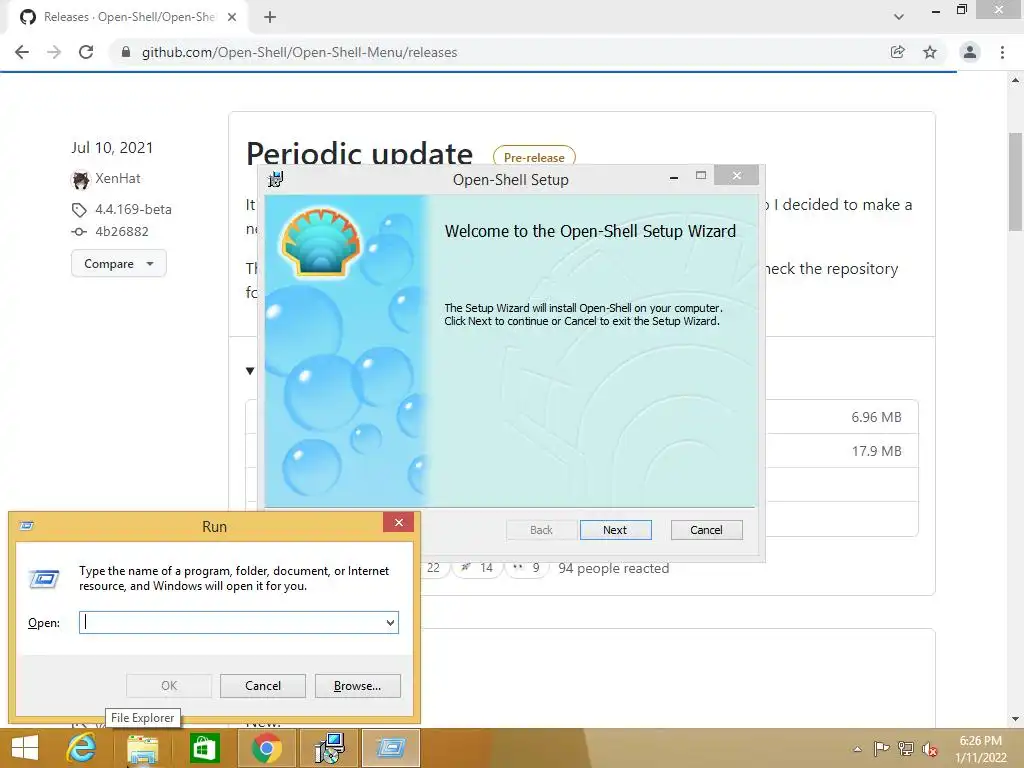The height and width of the screenshot is (768, 1024).
Task: Switch to Run dialog taskbar icon
Action: 391,748
